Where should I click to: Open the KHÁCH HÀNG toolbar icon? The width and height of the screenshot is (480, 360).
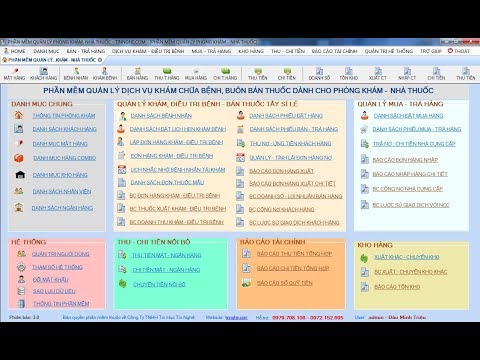pyautogui.click(x=44, y=74)
